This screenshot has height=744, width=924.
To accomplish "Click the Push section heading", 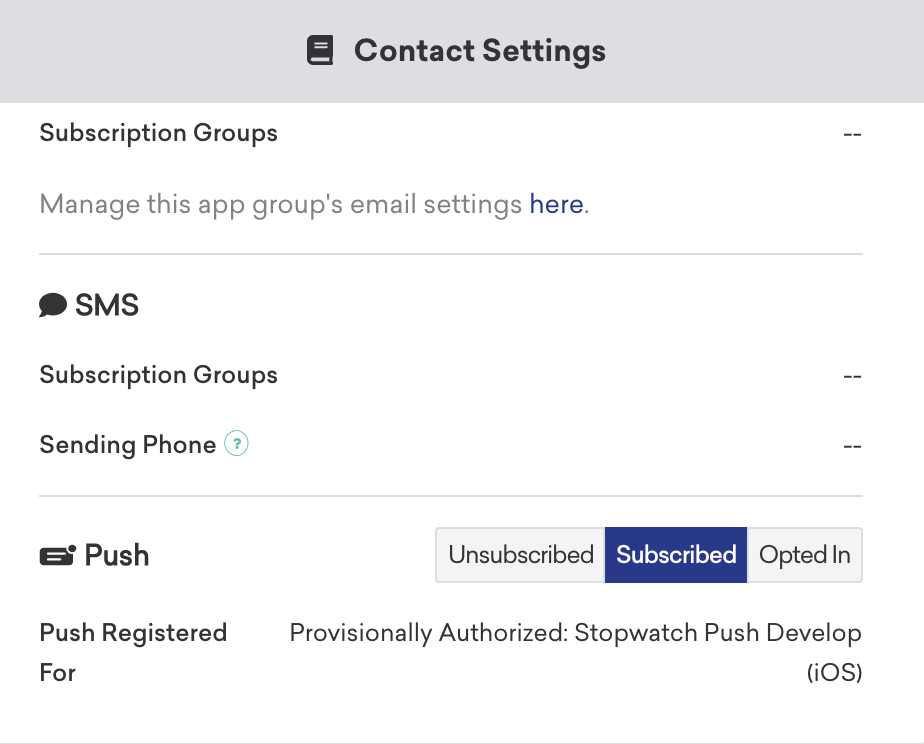I will click(x=117, y=555).
